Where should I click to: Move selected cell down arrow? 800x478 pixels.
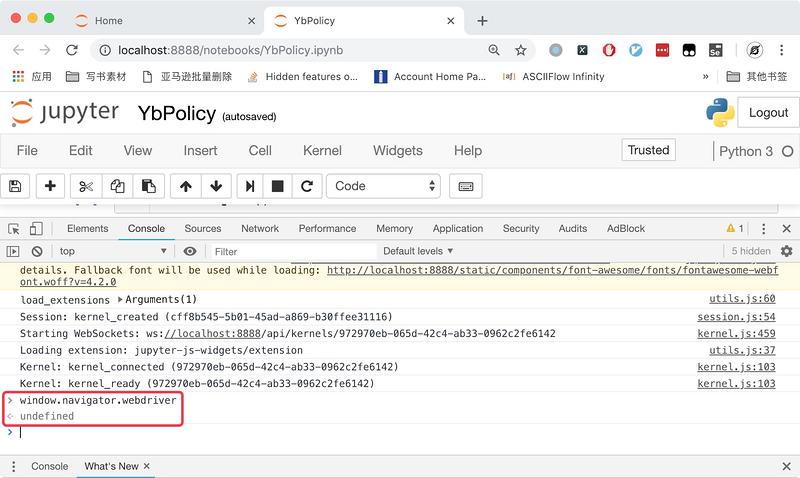click(x=216, y=186)
